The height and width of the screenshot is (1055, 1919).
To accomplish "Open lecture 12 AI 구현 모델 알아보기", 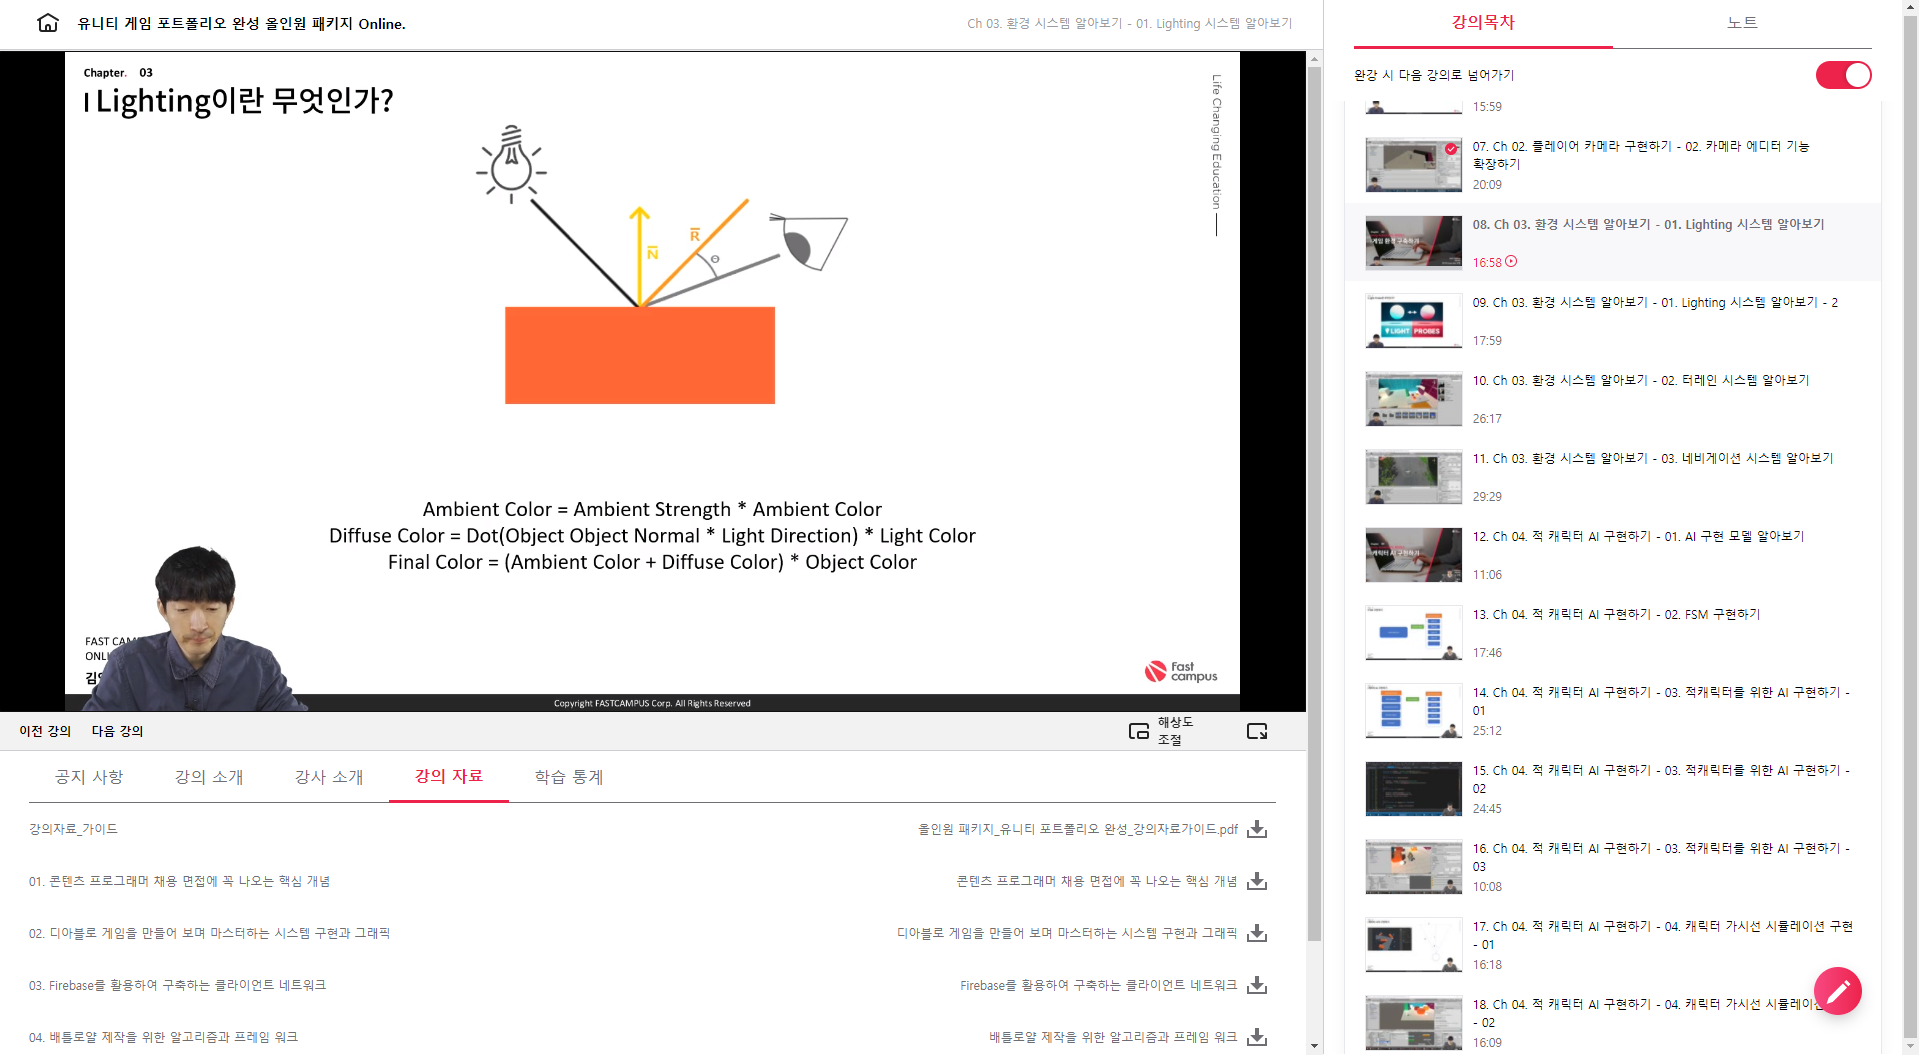I will click(x=1613, y=555).
